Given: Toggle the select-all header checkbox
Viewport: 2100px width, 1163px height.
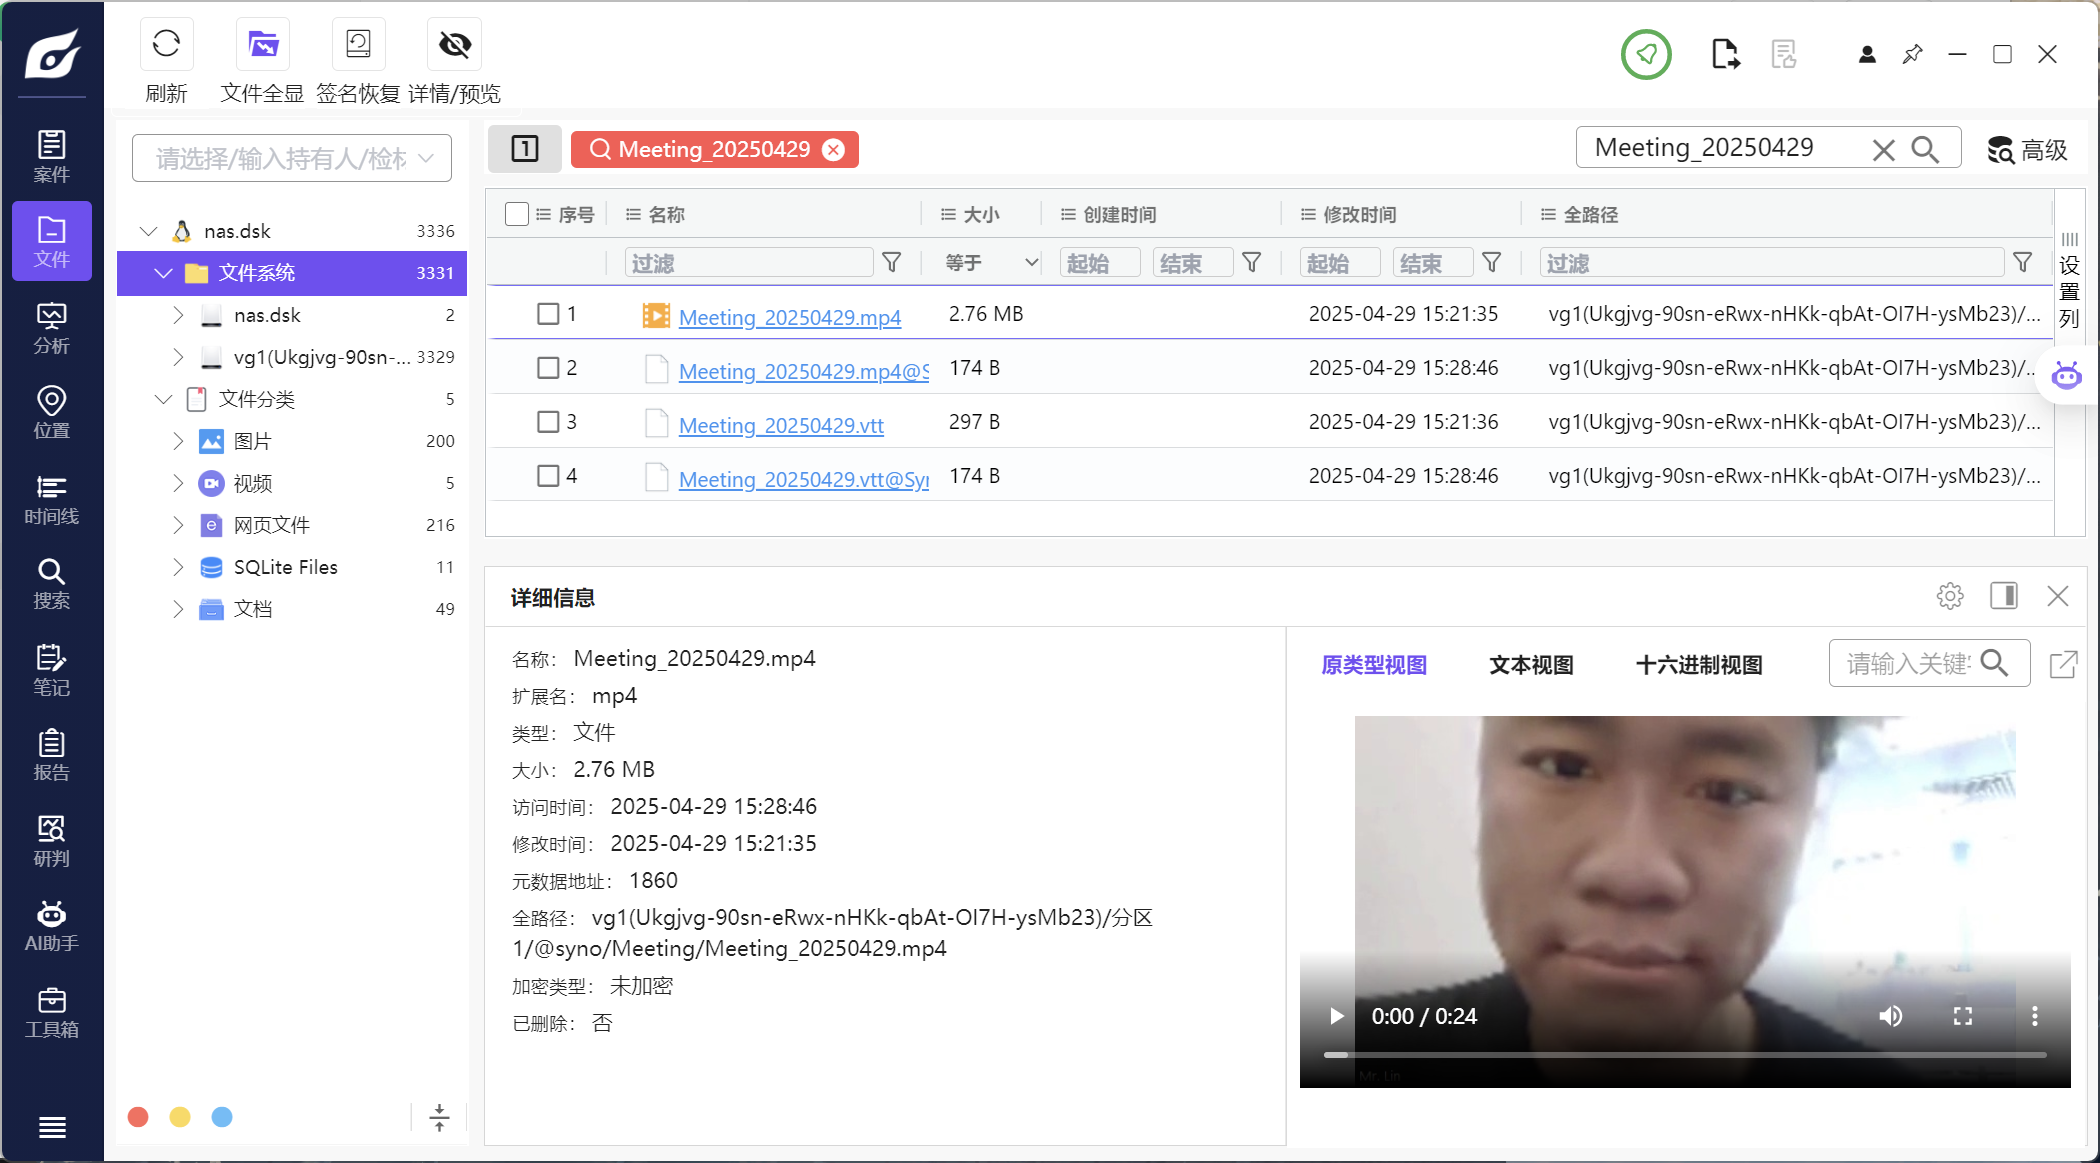Looking at the screenshot, I should [517, 214].
